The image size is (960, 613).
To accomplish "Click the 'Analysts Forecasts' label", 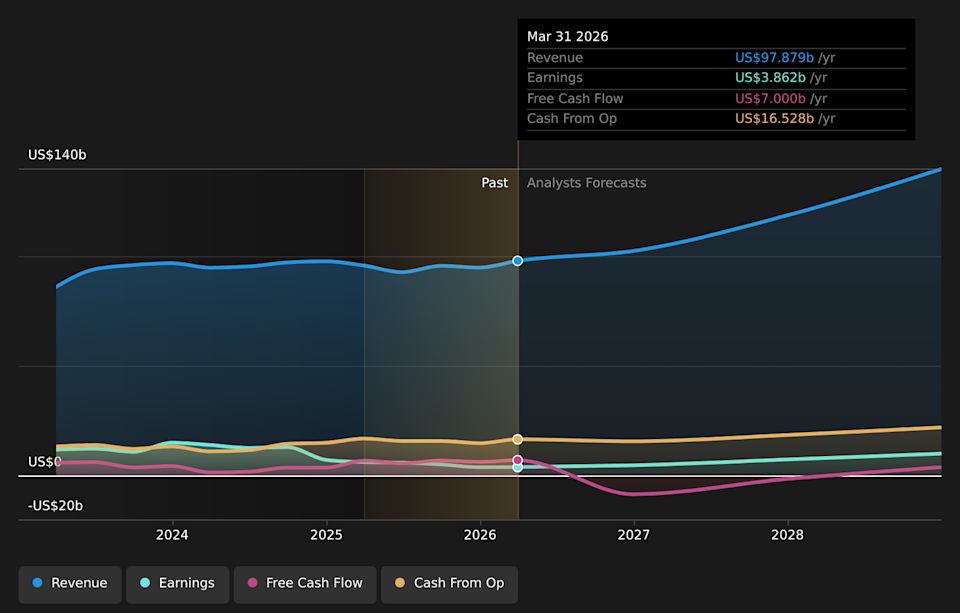I will point(587,183).
